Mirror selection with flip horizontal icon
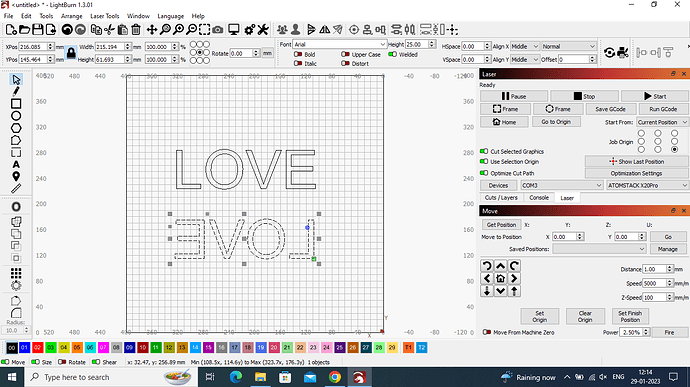Image resolution: width=690 pixels, height=387 pixels. 325,29
